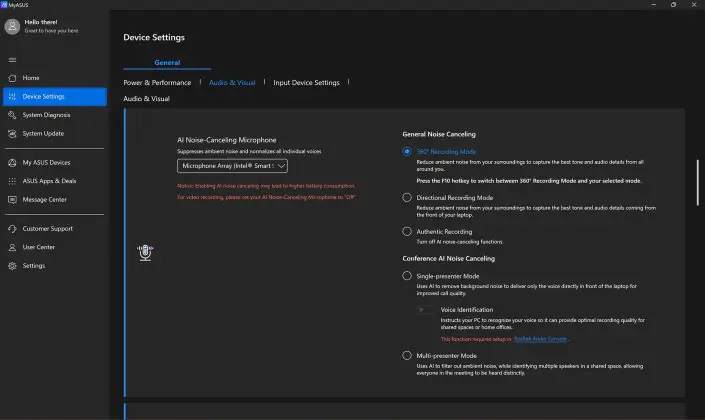This screenshot has width=705, height=420.
Task: Click the Message Center chat icon
Action: pos(12,200)
